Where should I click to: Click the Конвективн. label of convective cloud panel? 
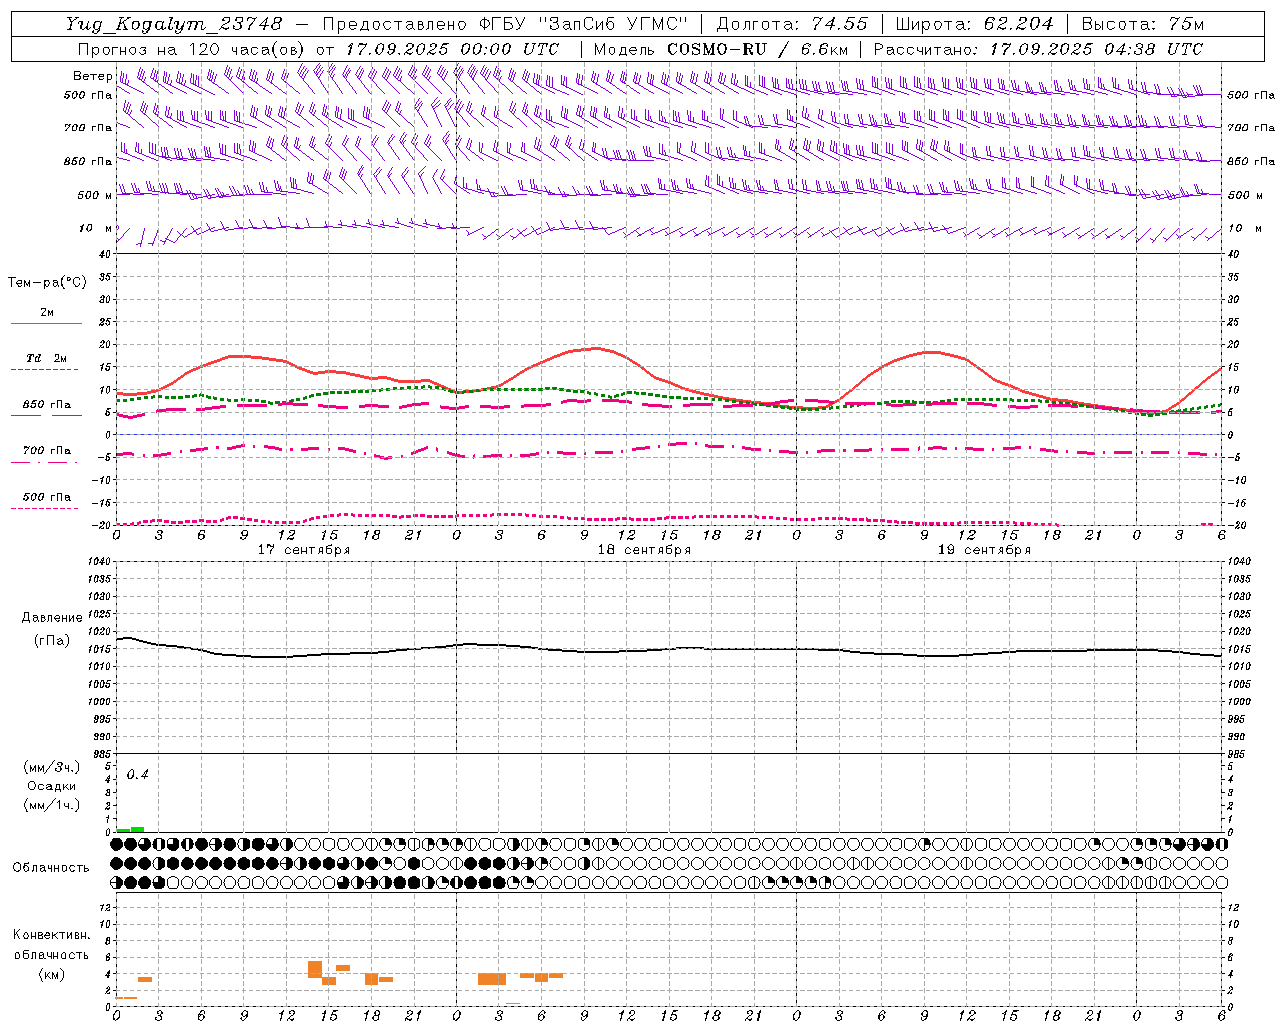click(x=51, y=935)
